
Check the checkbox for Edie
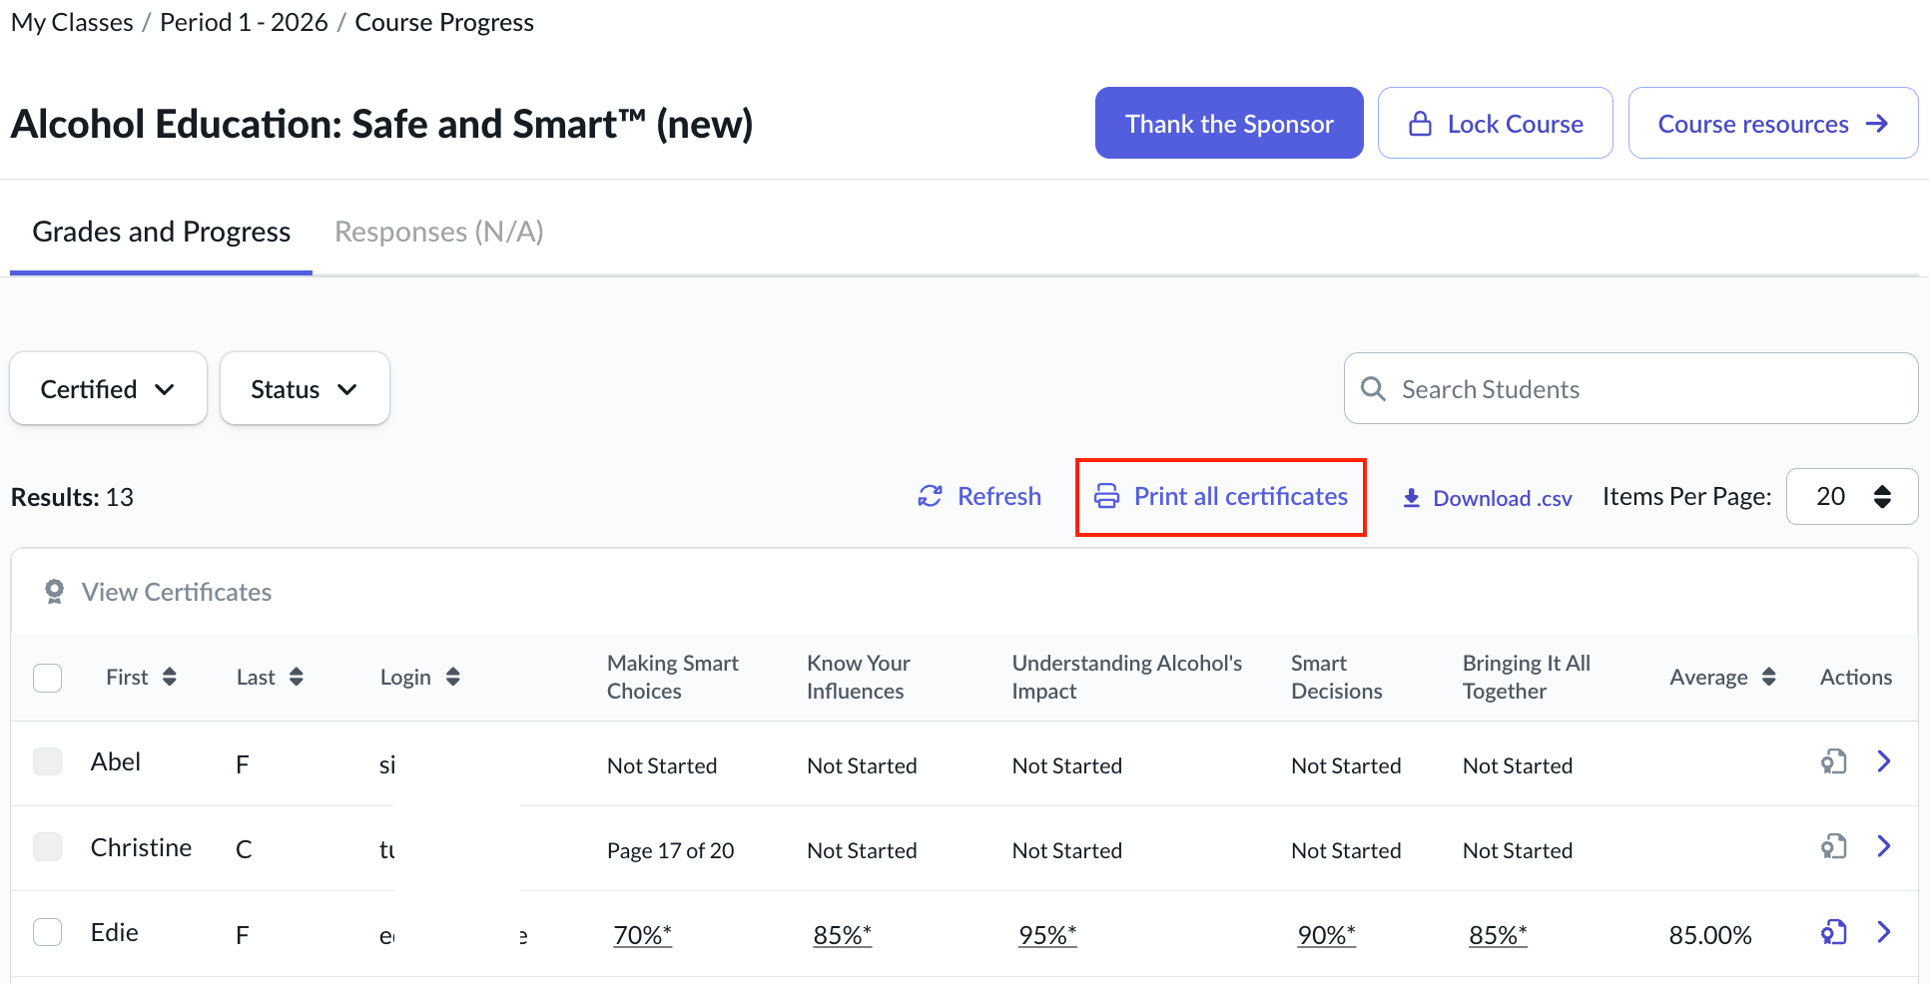click(x=47, y=933)
